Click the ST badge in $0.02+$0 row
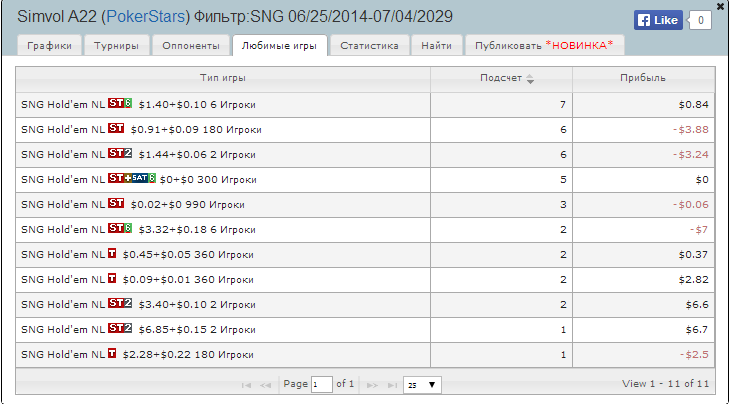Screen dimensions: 742x404 pyautogui.click(x=116, y=203)
